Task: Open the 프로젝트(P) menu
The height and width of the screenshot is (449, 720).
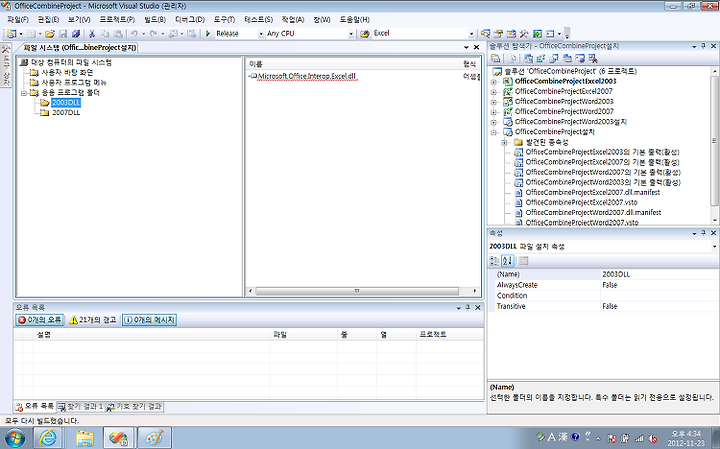Action: [x=118, y=19]
